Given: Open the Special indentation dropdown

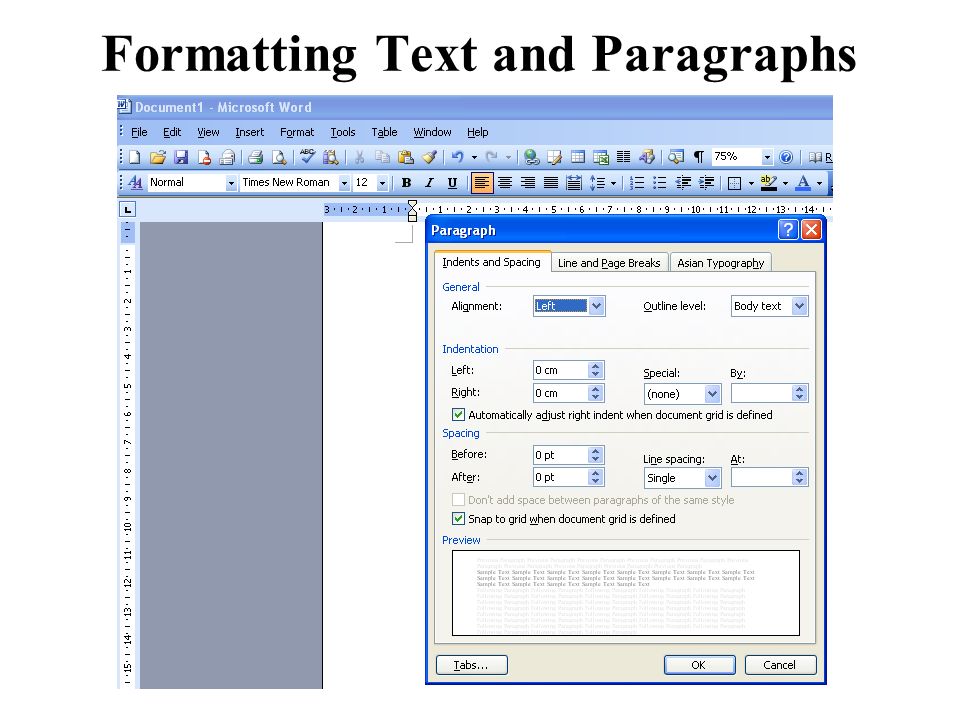Looking at the screenshot, I should (x=711, y=394).
